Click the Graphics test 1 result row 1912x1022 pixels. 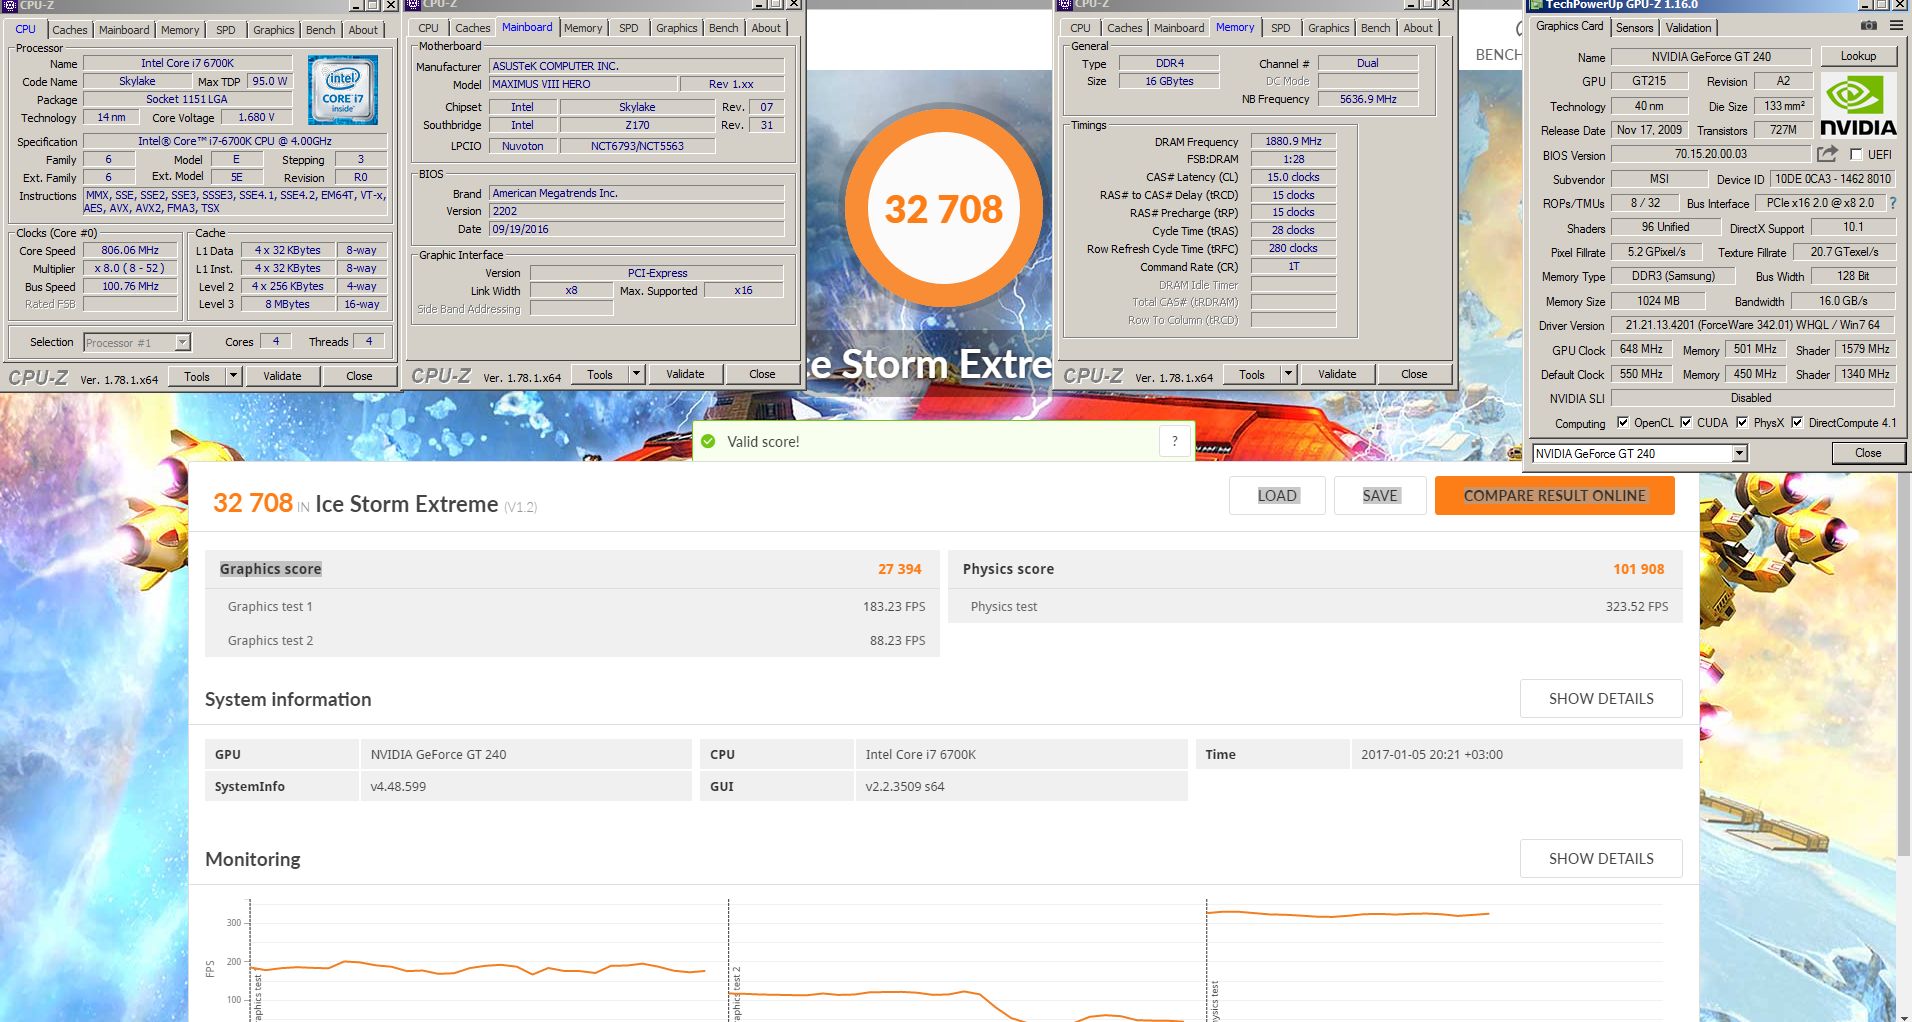click(x=572, y=606)
